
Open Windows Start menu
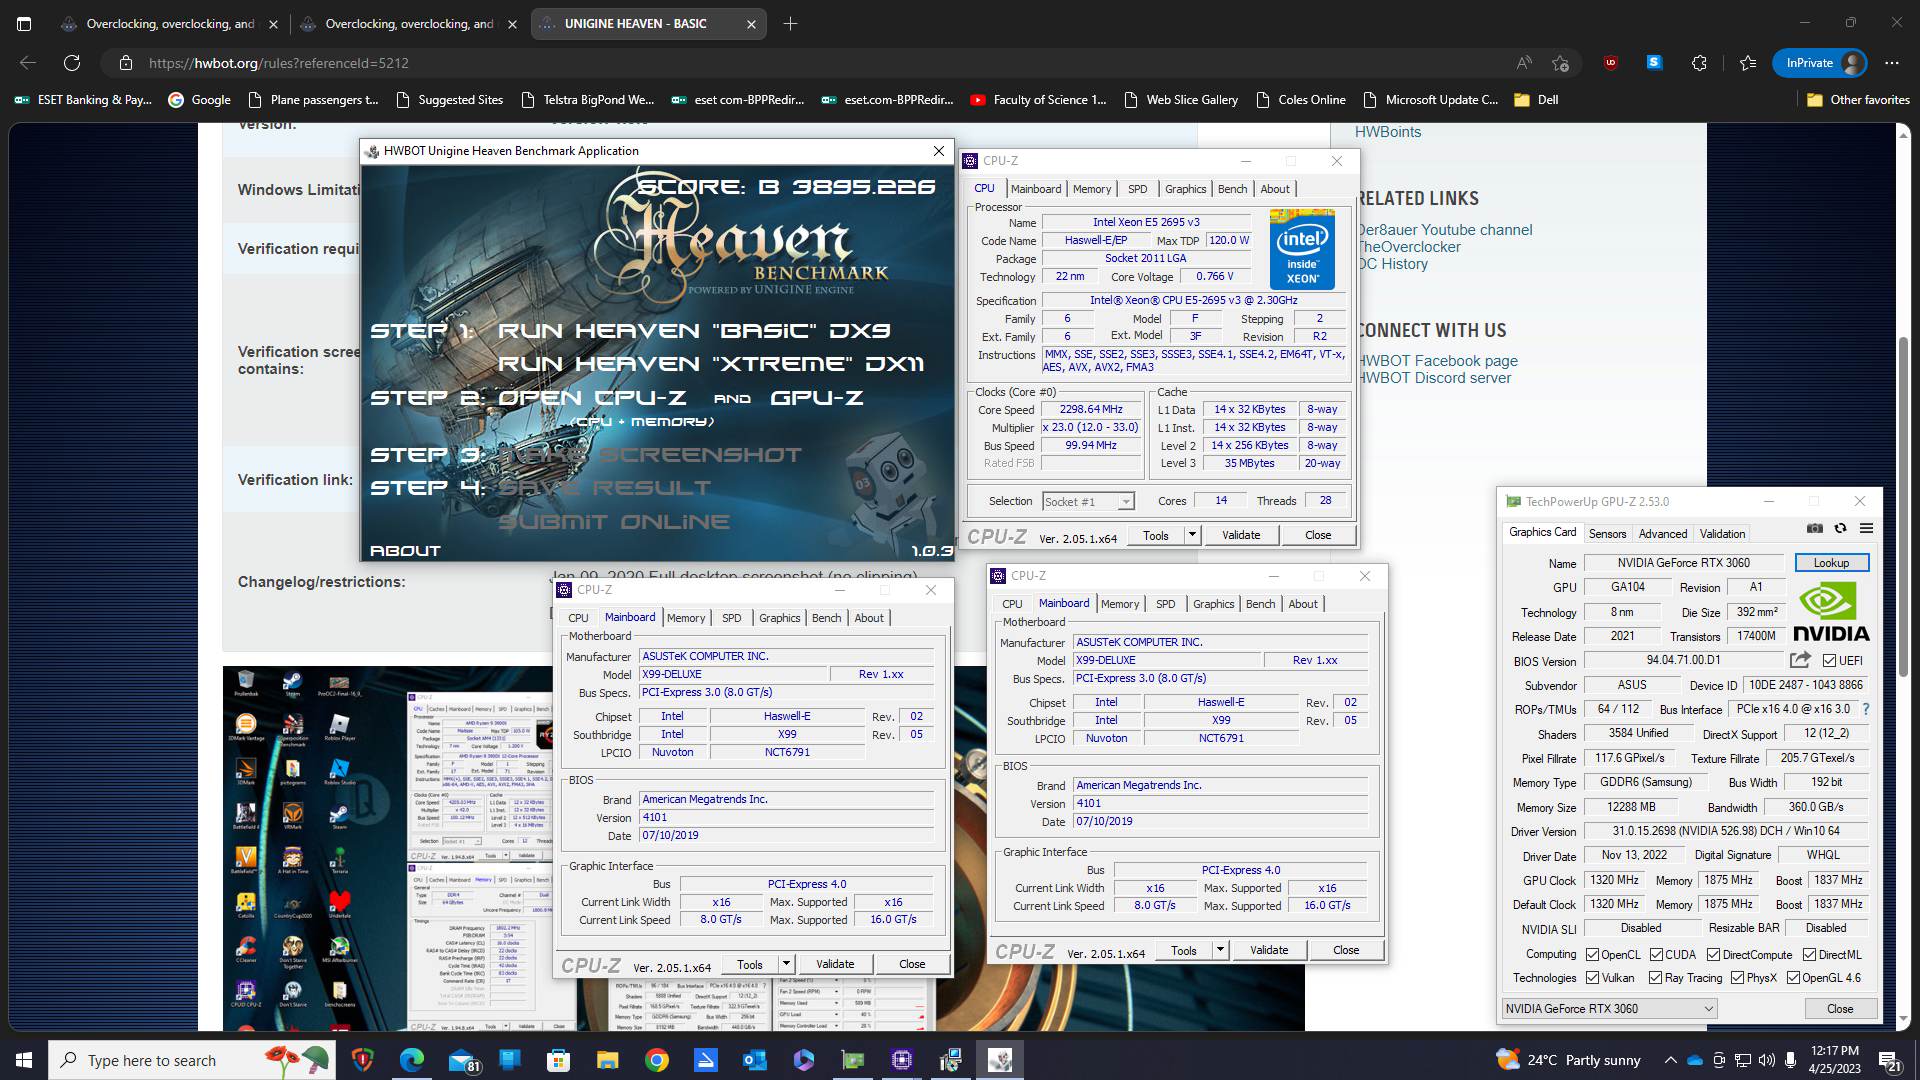pyautogui.click(x=24, y=1060)
